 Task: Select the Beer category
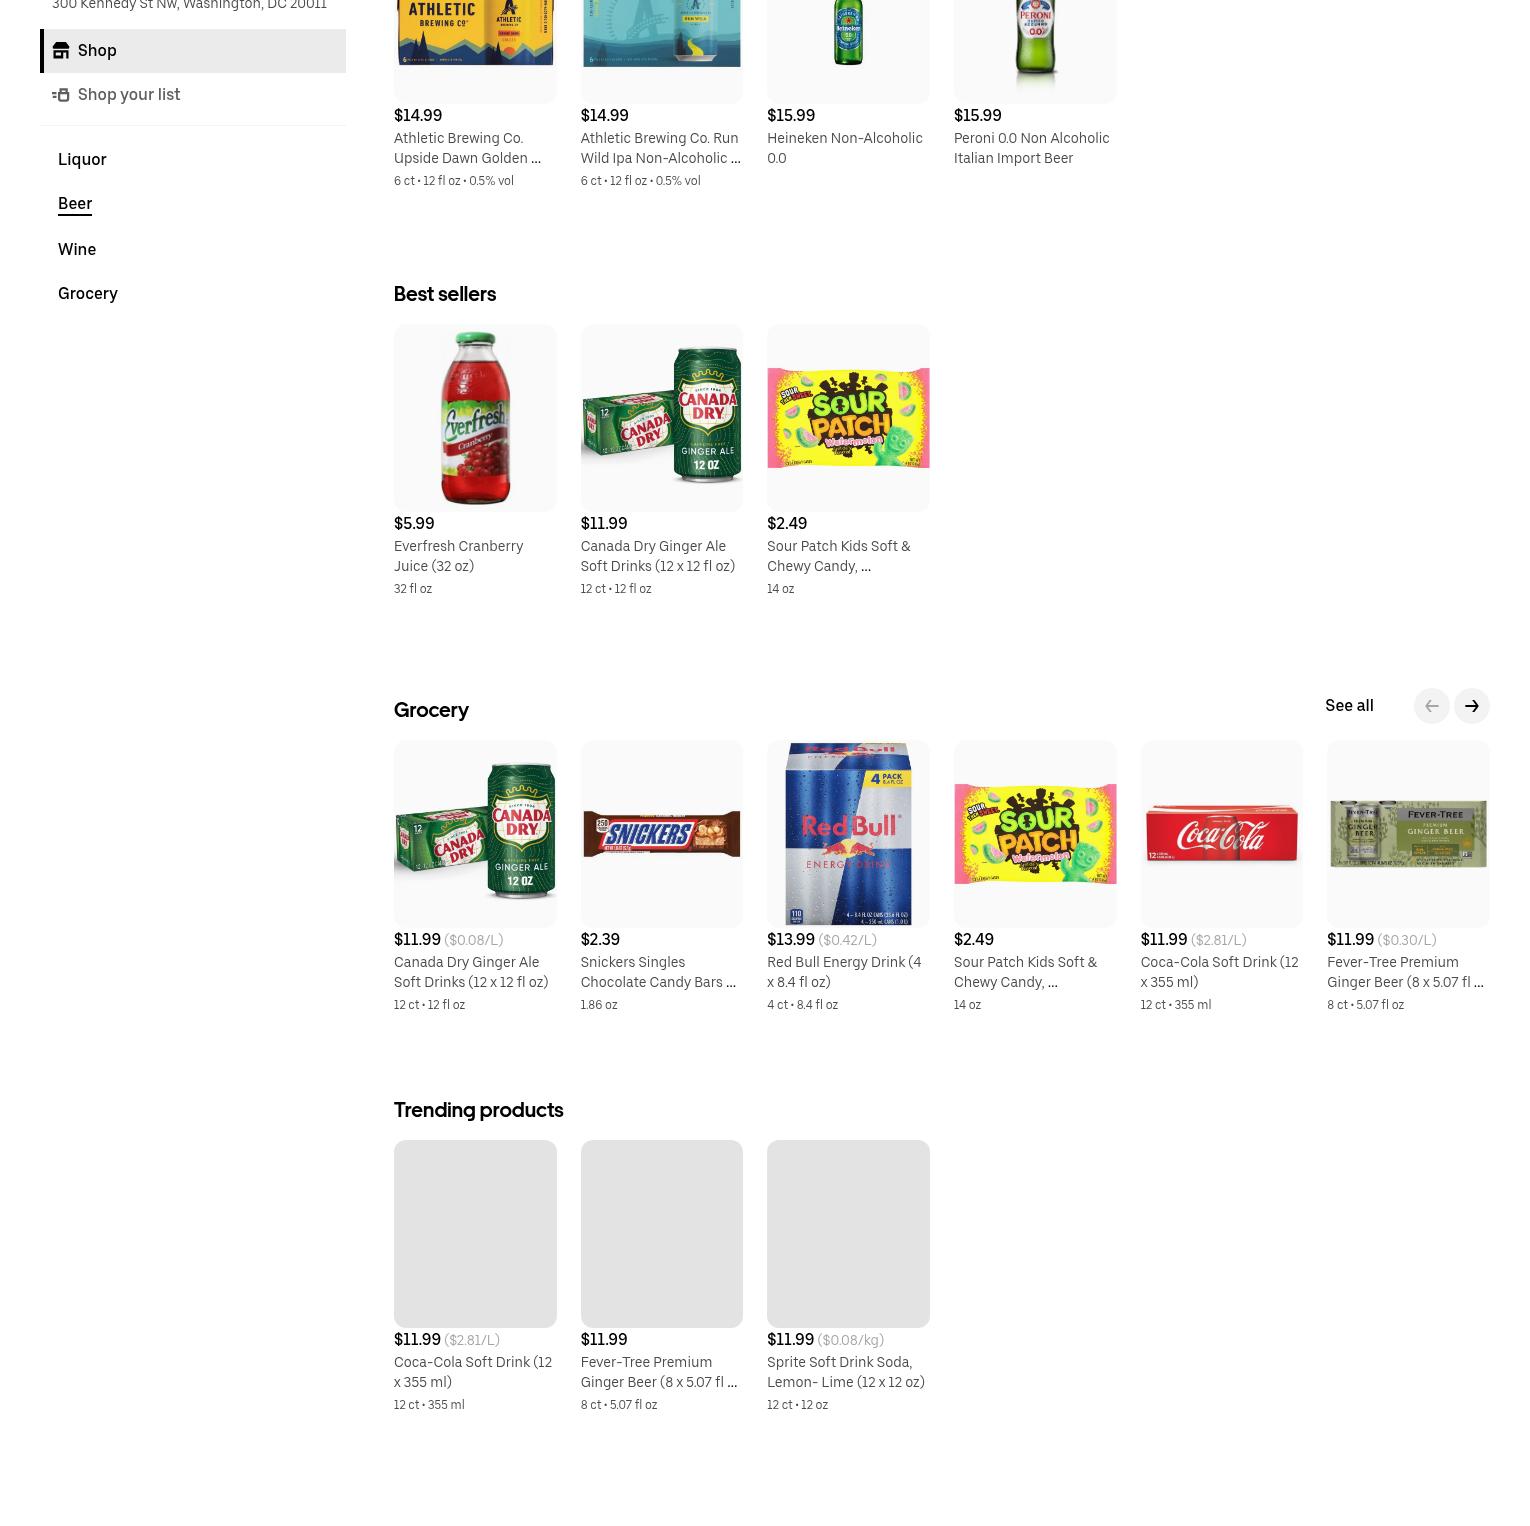click(75, 204)
